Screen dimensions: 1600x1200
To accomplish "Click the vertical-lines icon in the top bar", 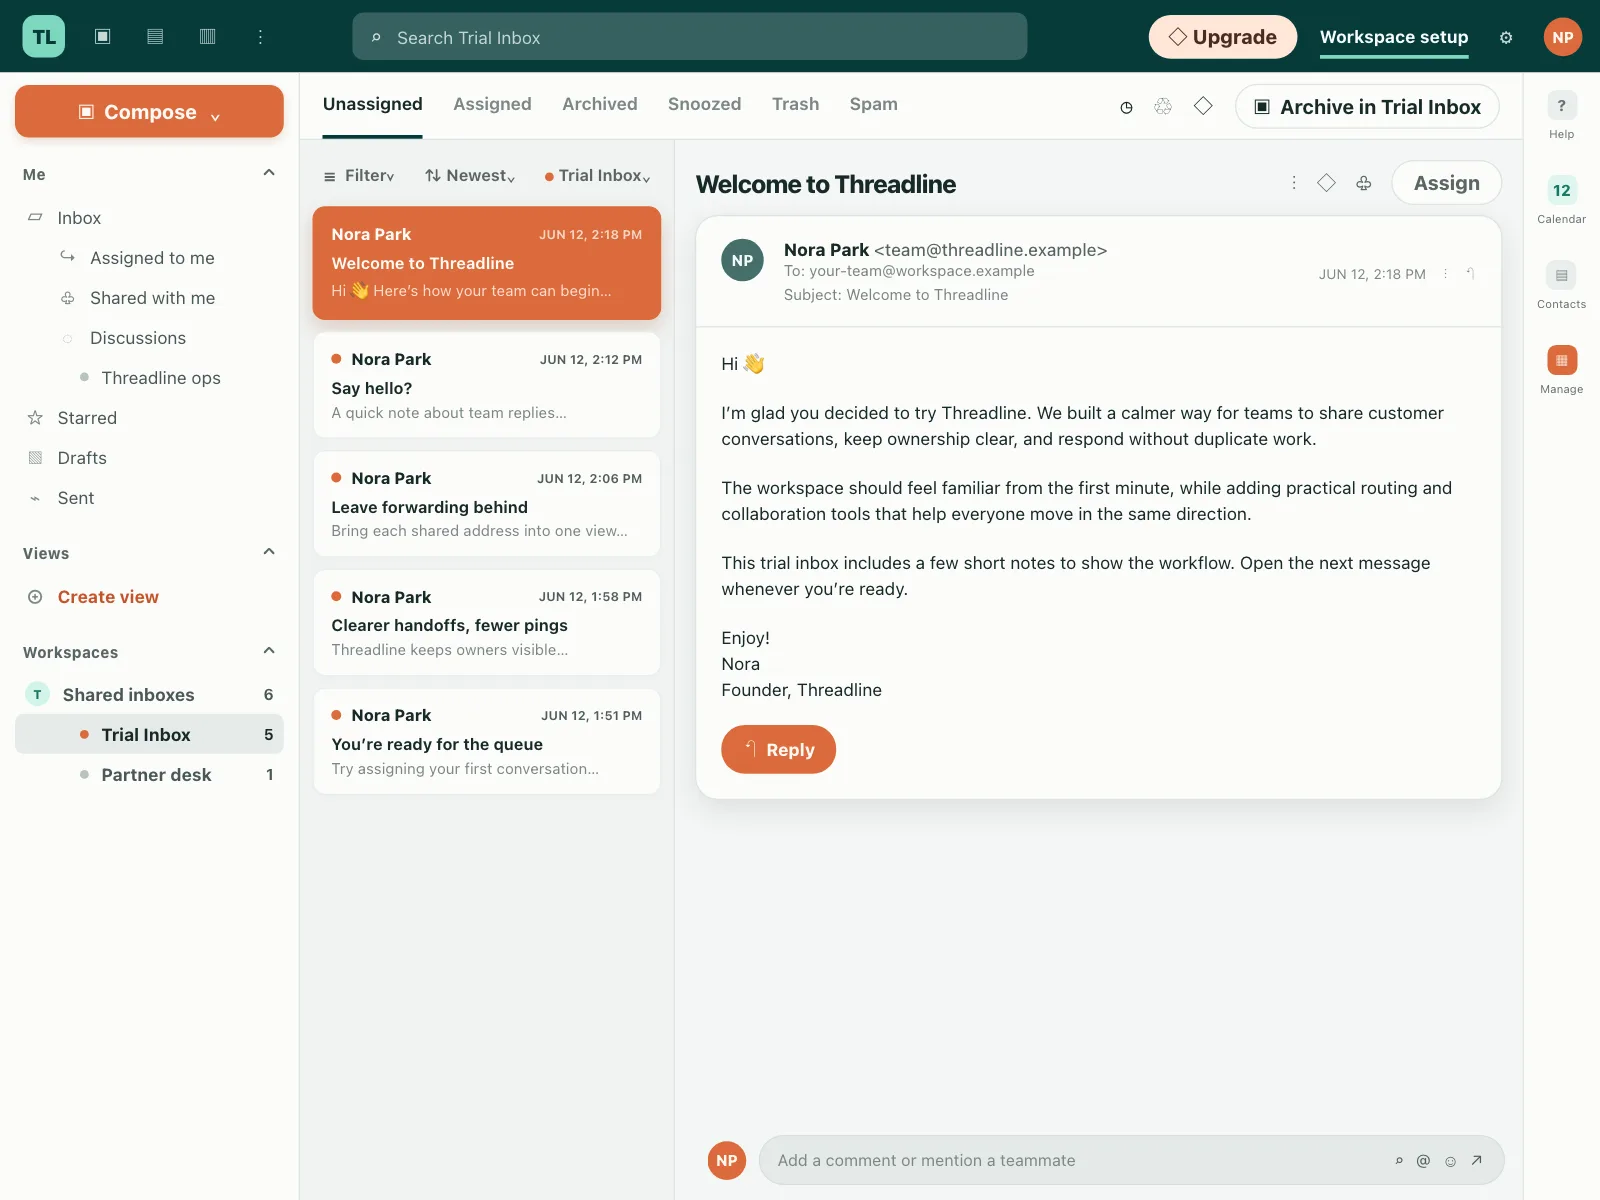I will (208, 37).
